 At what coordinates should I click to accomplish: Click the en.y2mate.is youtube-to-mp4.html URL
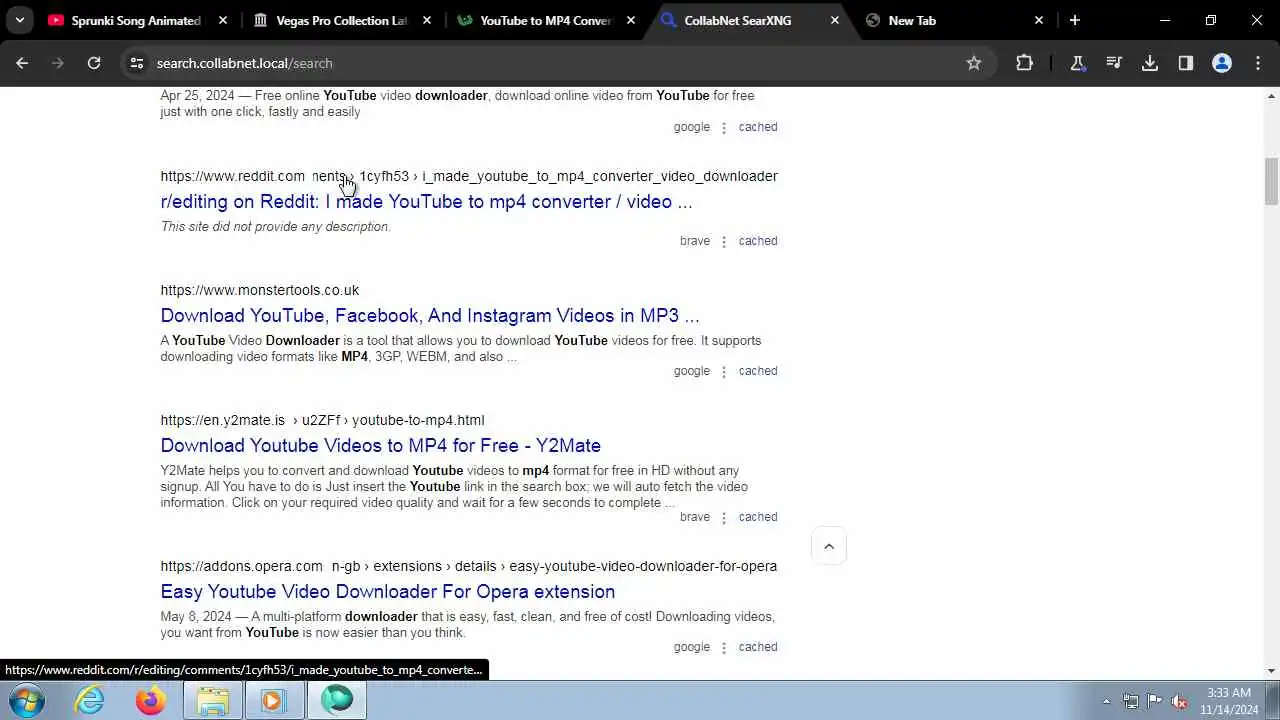tap(322, 420)
